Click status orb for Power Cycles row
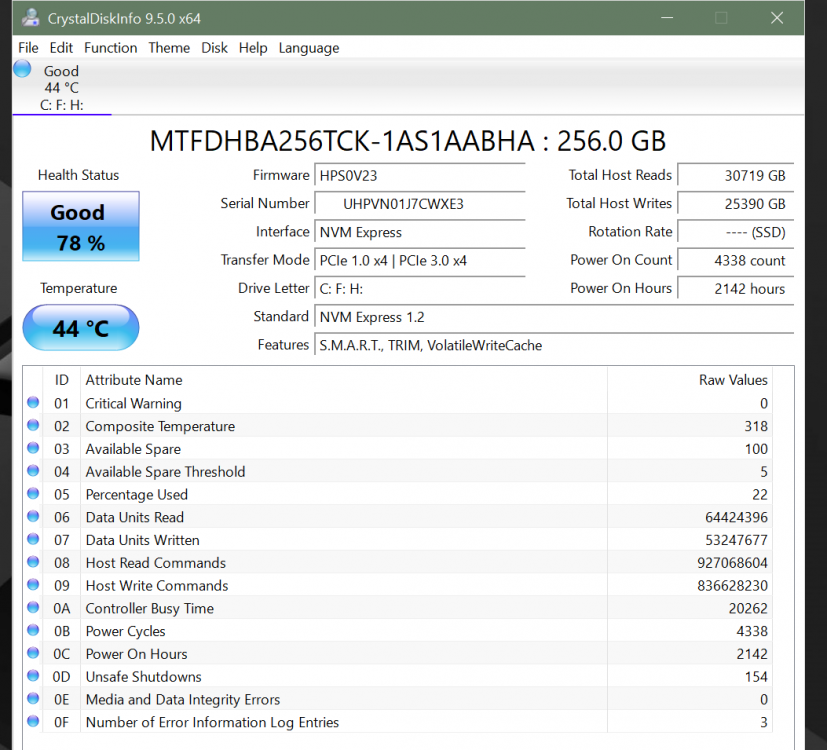The image size is (827, 750). point(33,631)
